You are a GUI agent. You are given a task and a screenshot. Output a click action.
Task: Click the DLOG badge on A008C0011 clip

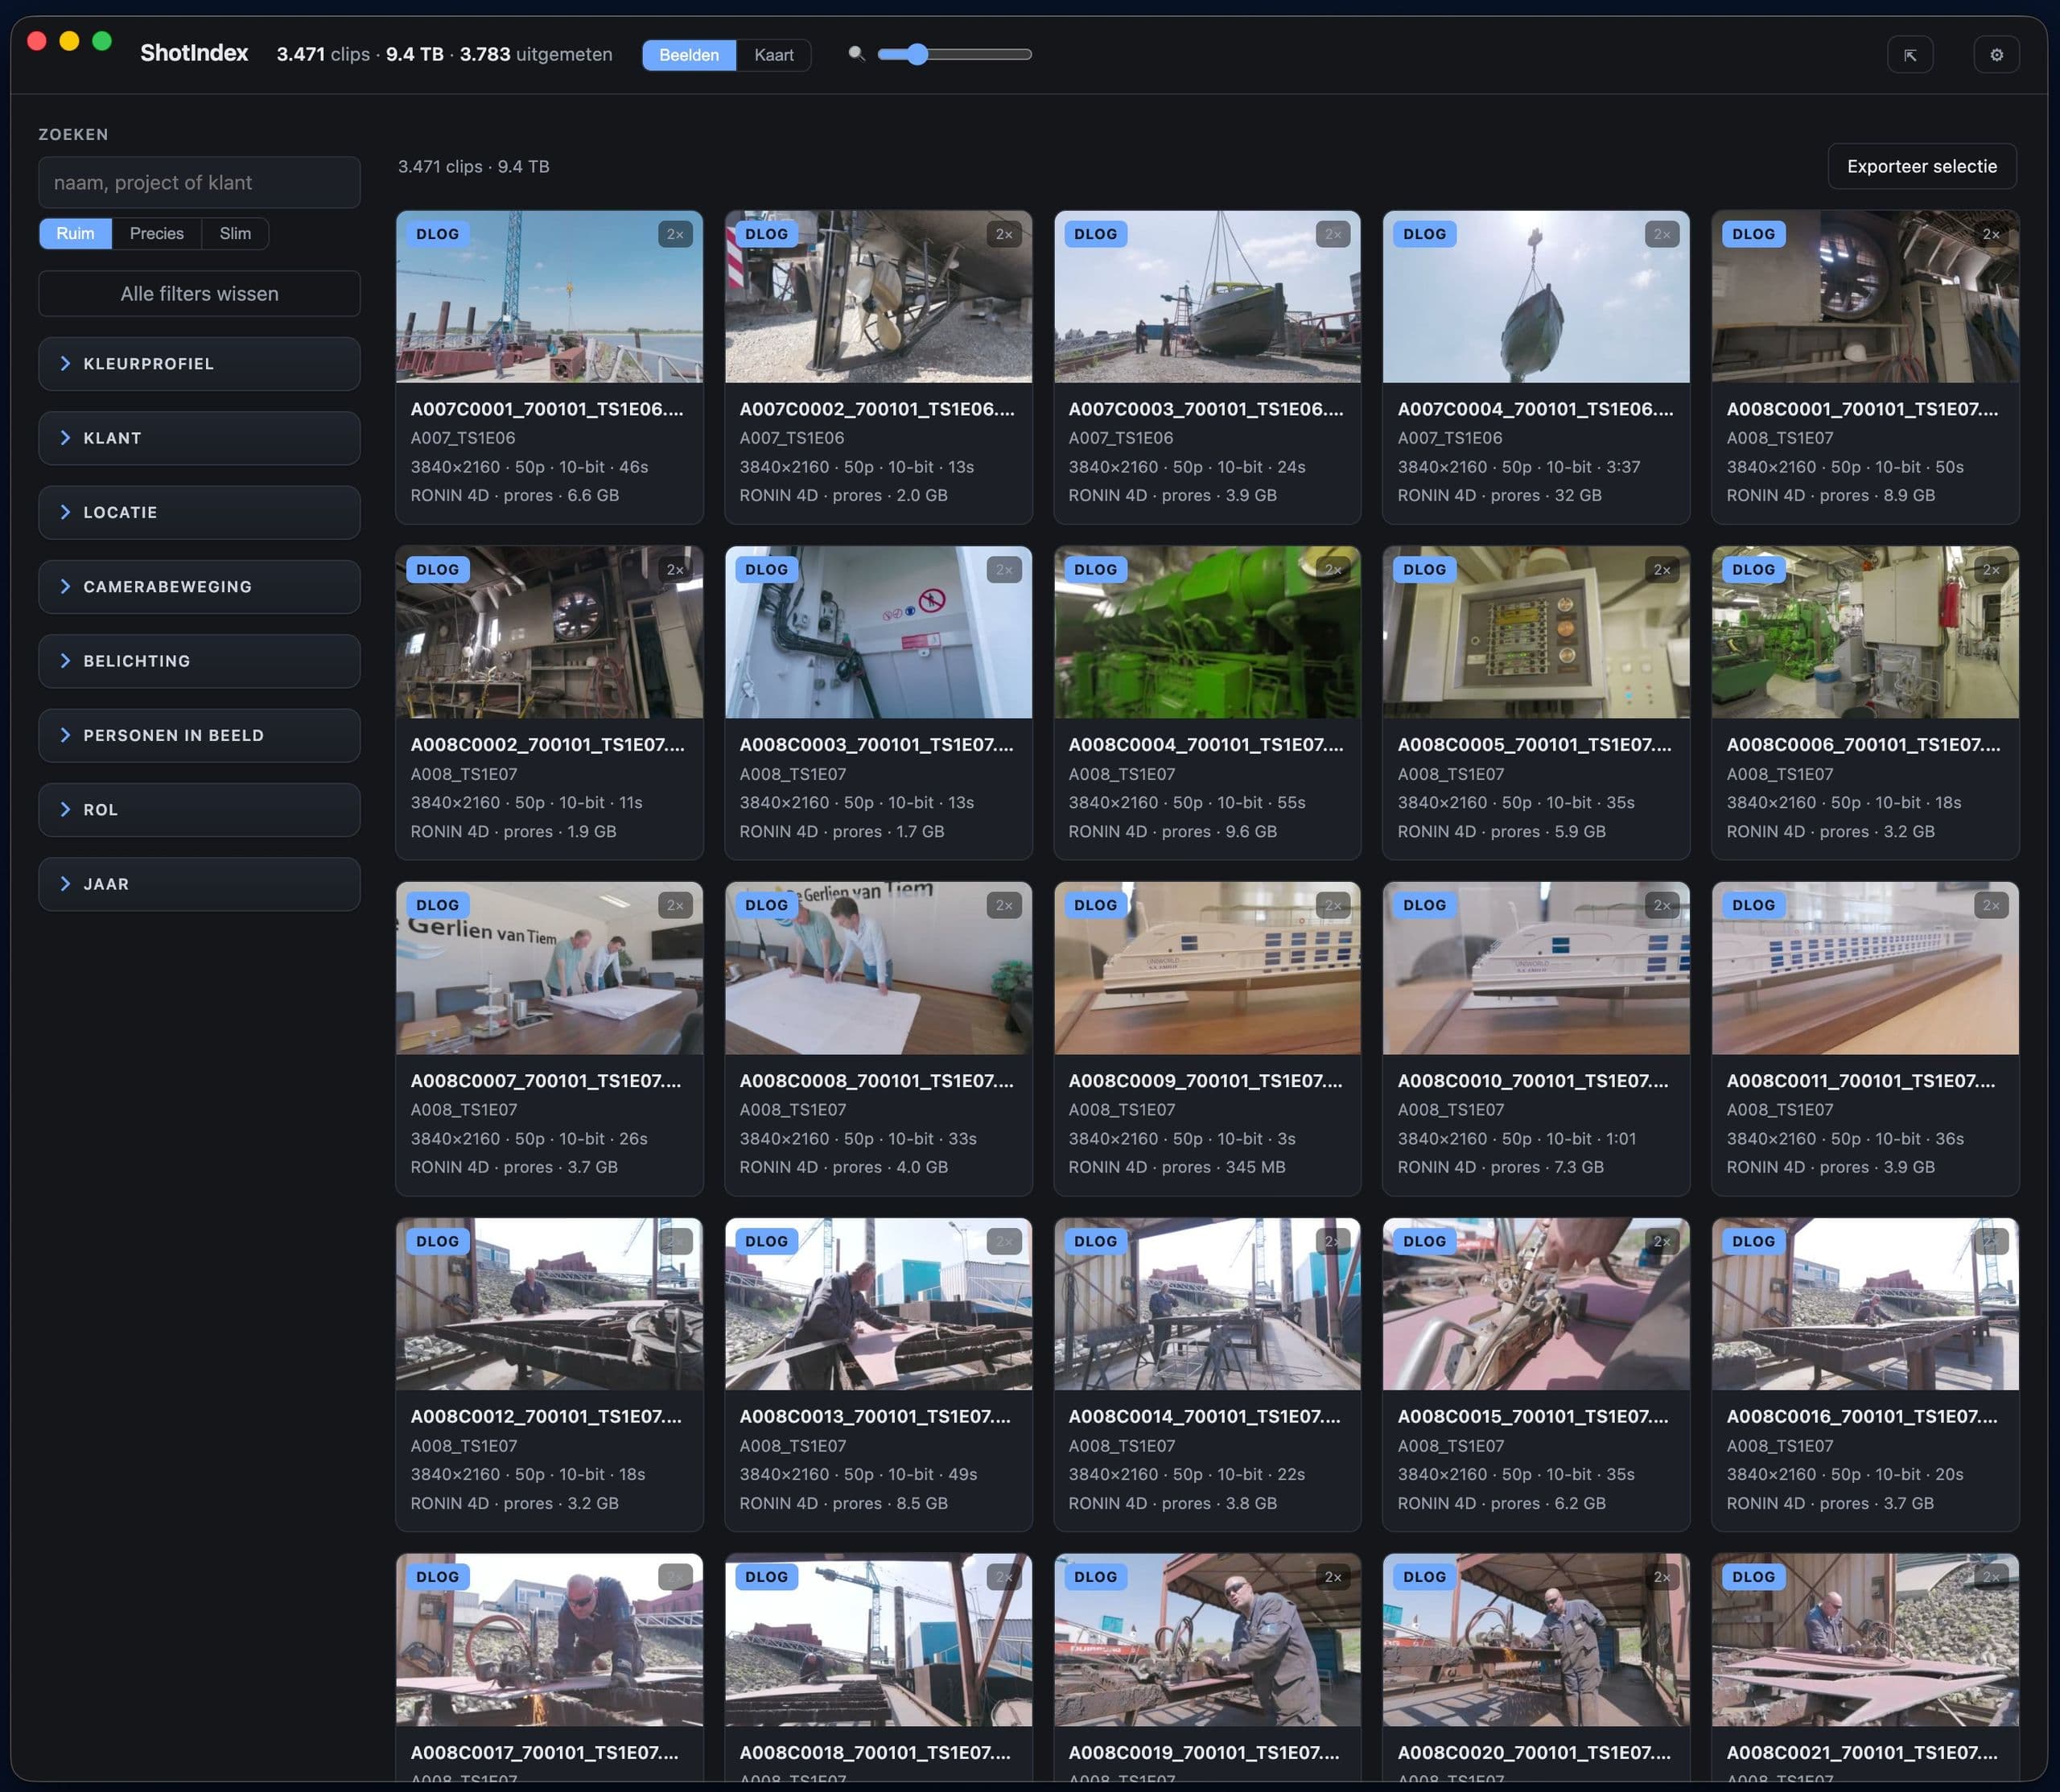click(1753, 905)
